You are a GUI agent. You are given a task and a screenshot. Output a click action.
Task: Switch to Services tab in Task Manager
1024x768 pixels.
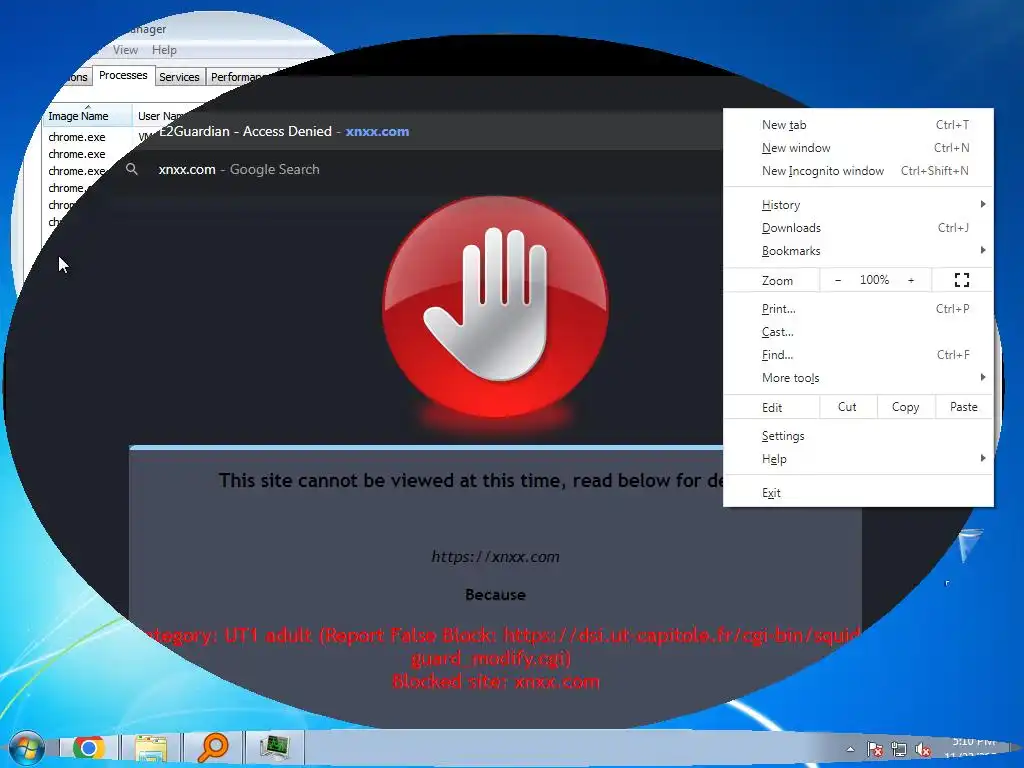pos(179,77)
